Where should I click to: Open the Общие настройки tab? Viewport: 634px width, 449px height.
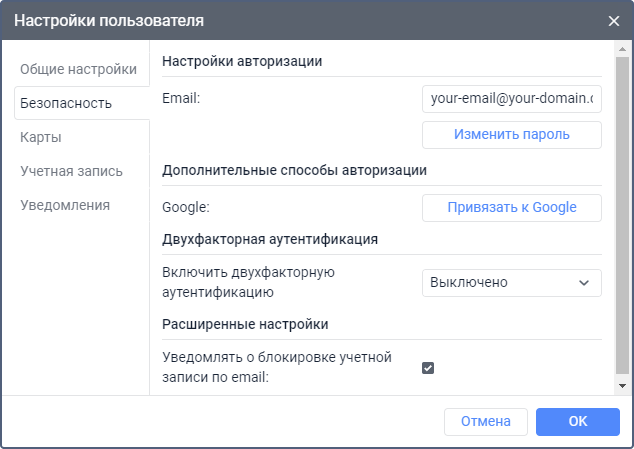coord(78,69)
